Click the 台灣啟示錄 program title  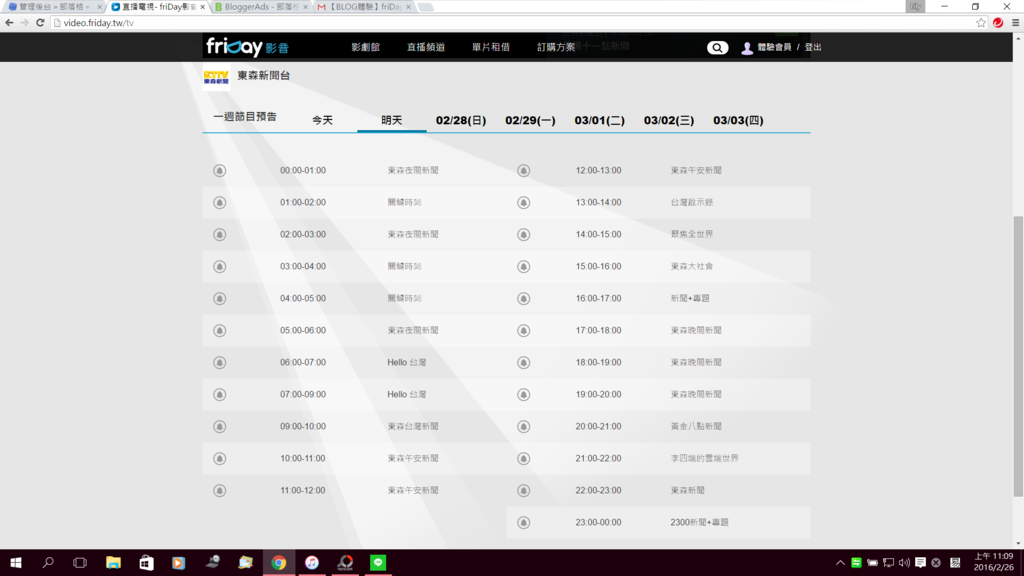[x=692, y=202]
